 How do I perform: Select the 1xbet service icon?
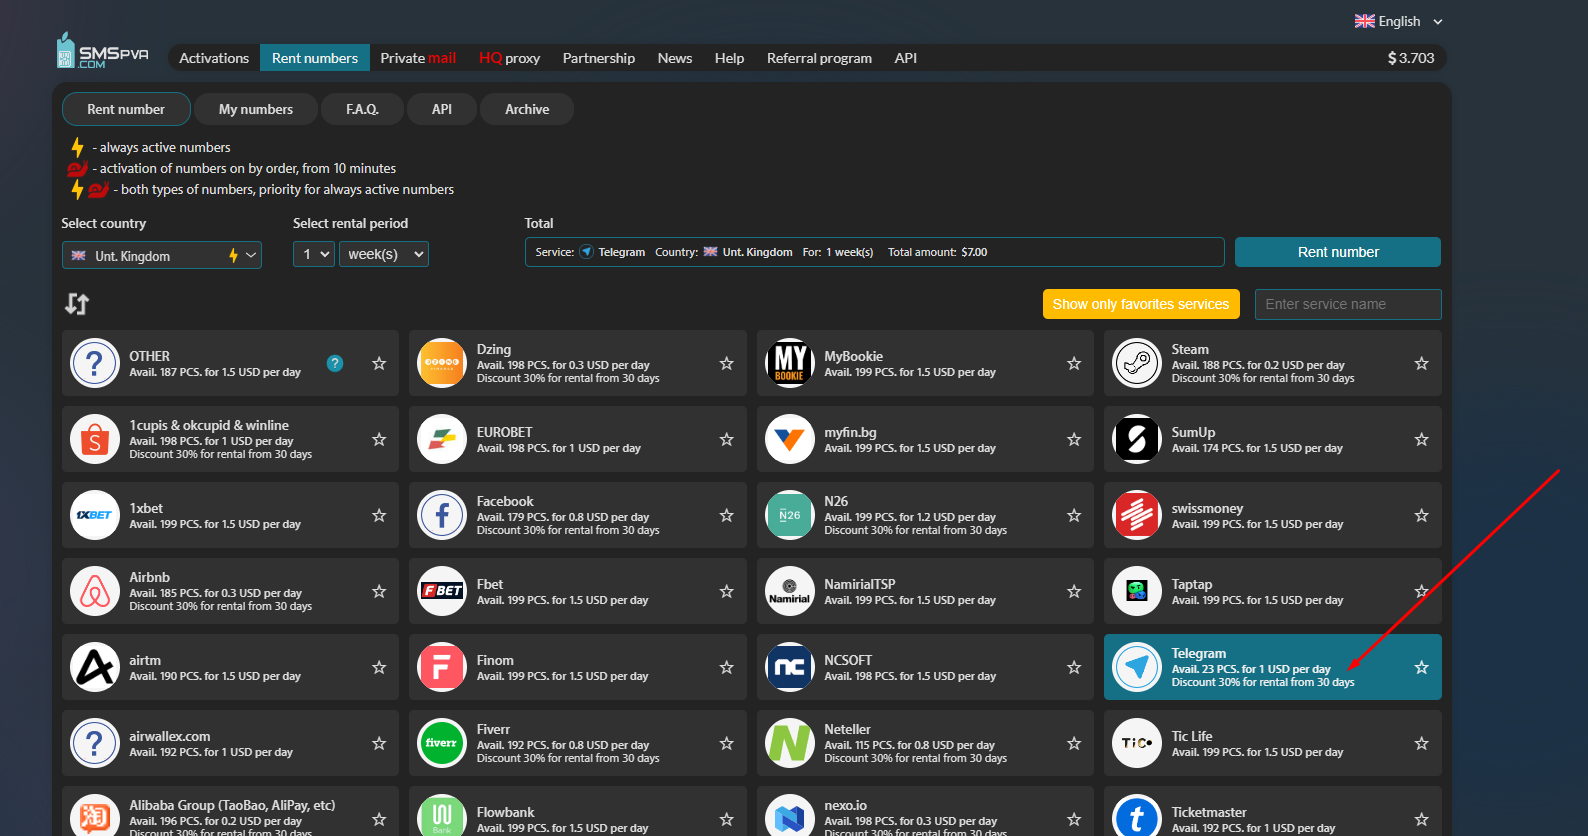(x=95, y=515)
